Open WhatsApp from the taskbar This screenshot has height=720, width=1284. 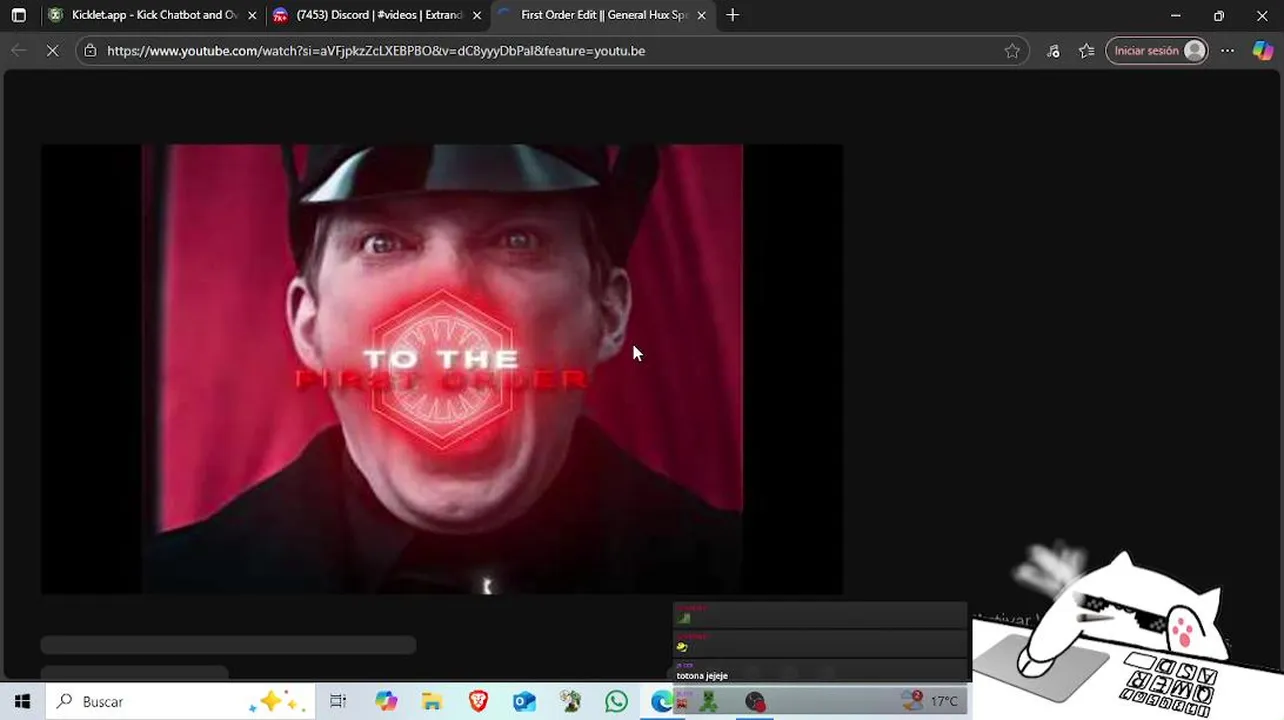pyautogui.click(x=616, y=702)
